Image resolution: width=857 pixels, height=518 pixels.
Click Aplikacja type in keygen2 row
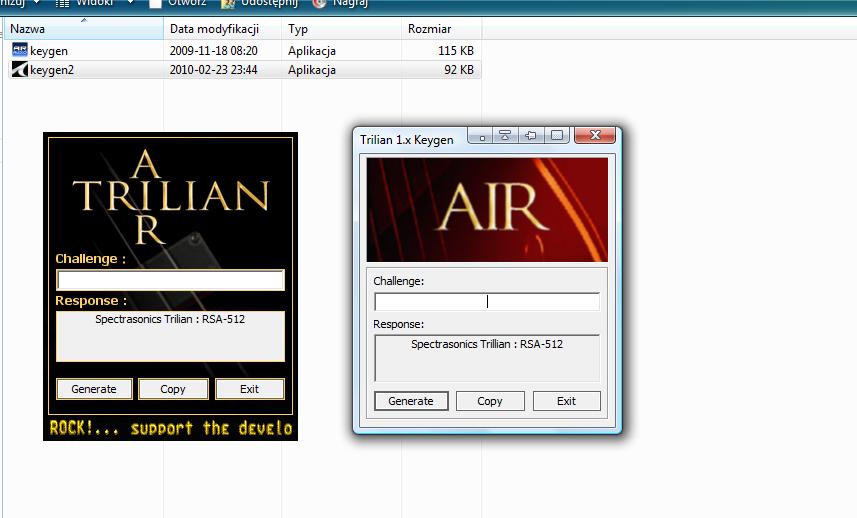coord(312,70)
